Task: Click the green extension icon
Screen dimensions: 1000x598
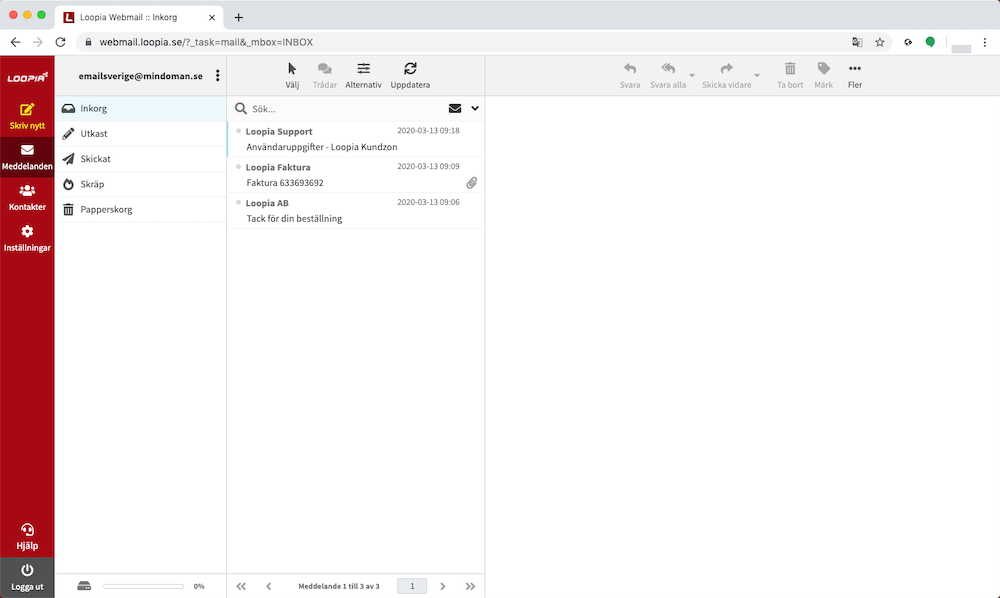Action: (930, 42)
